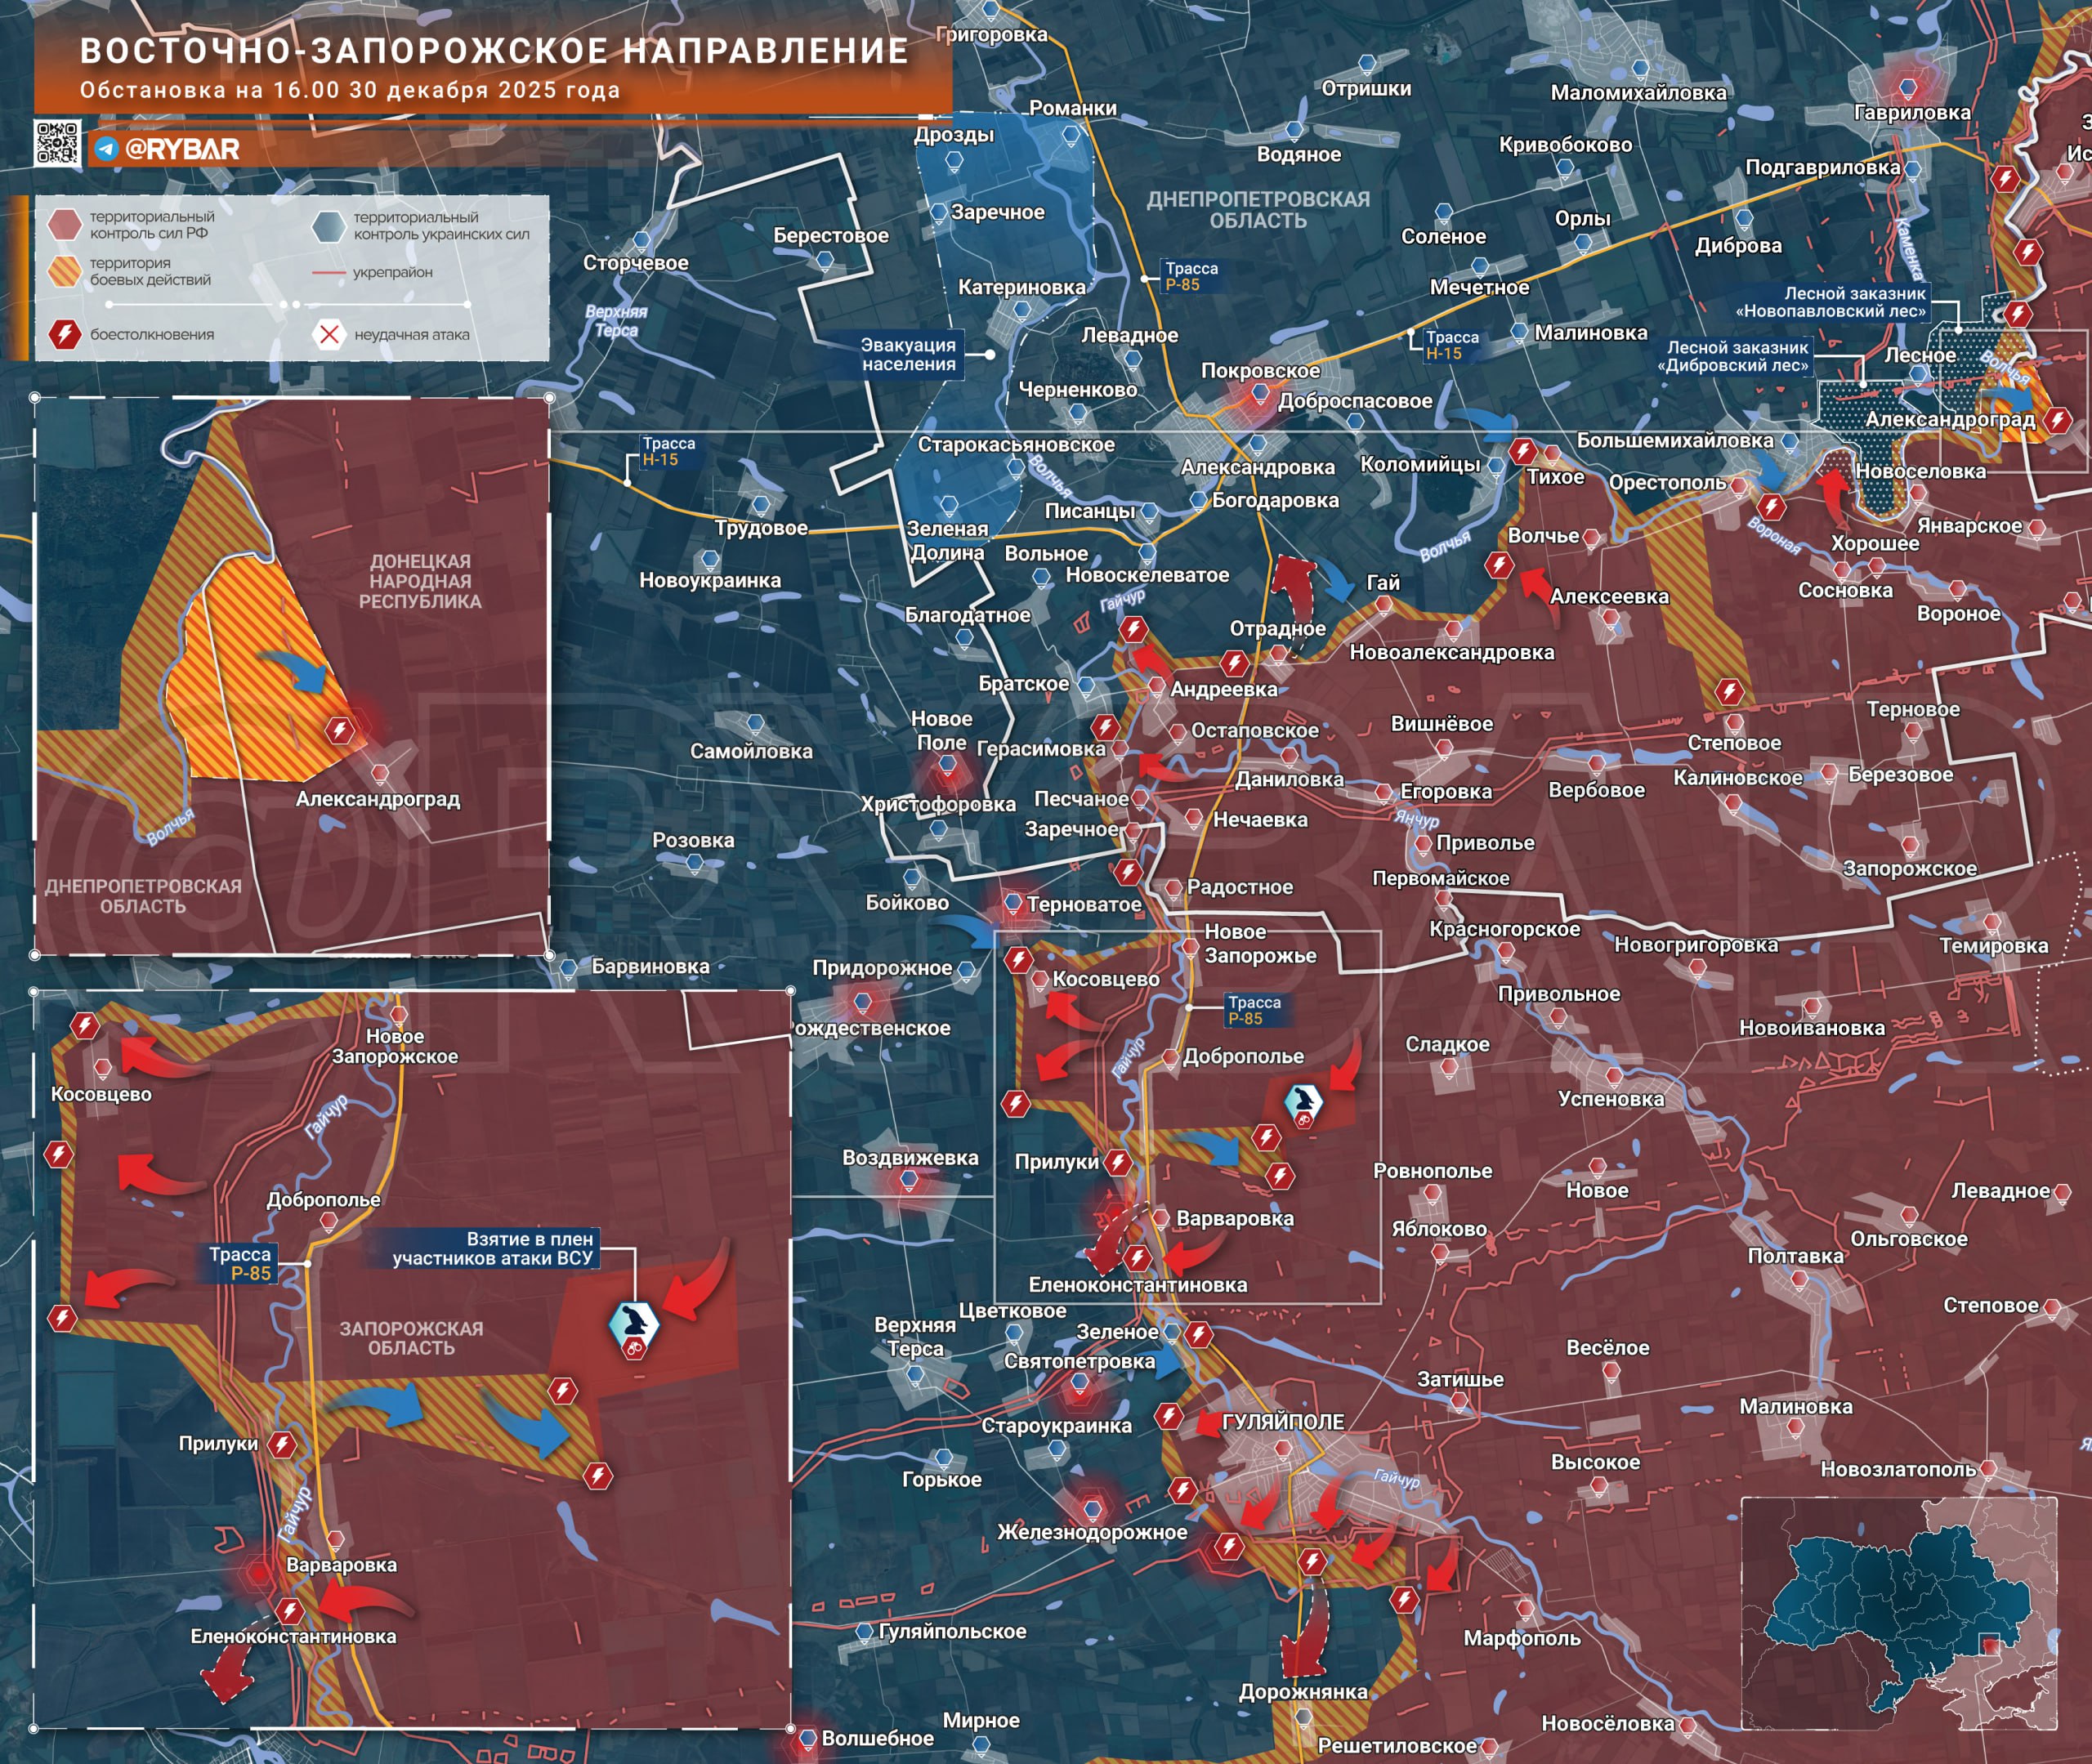Image resolution: width=2092 pixels, height=1764 pixels.
Task: Click the failed attack X legend icon
Action: 329,334
